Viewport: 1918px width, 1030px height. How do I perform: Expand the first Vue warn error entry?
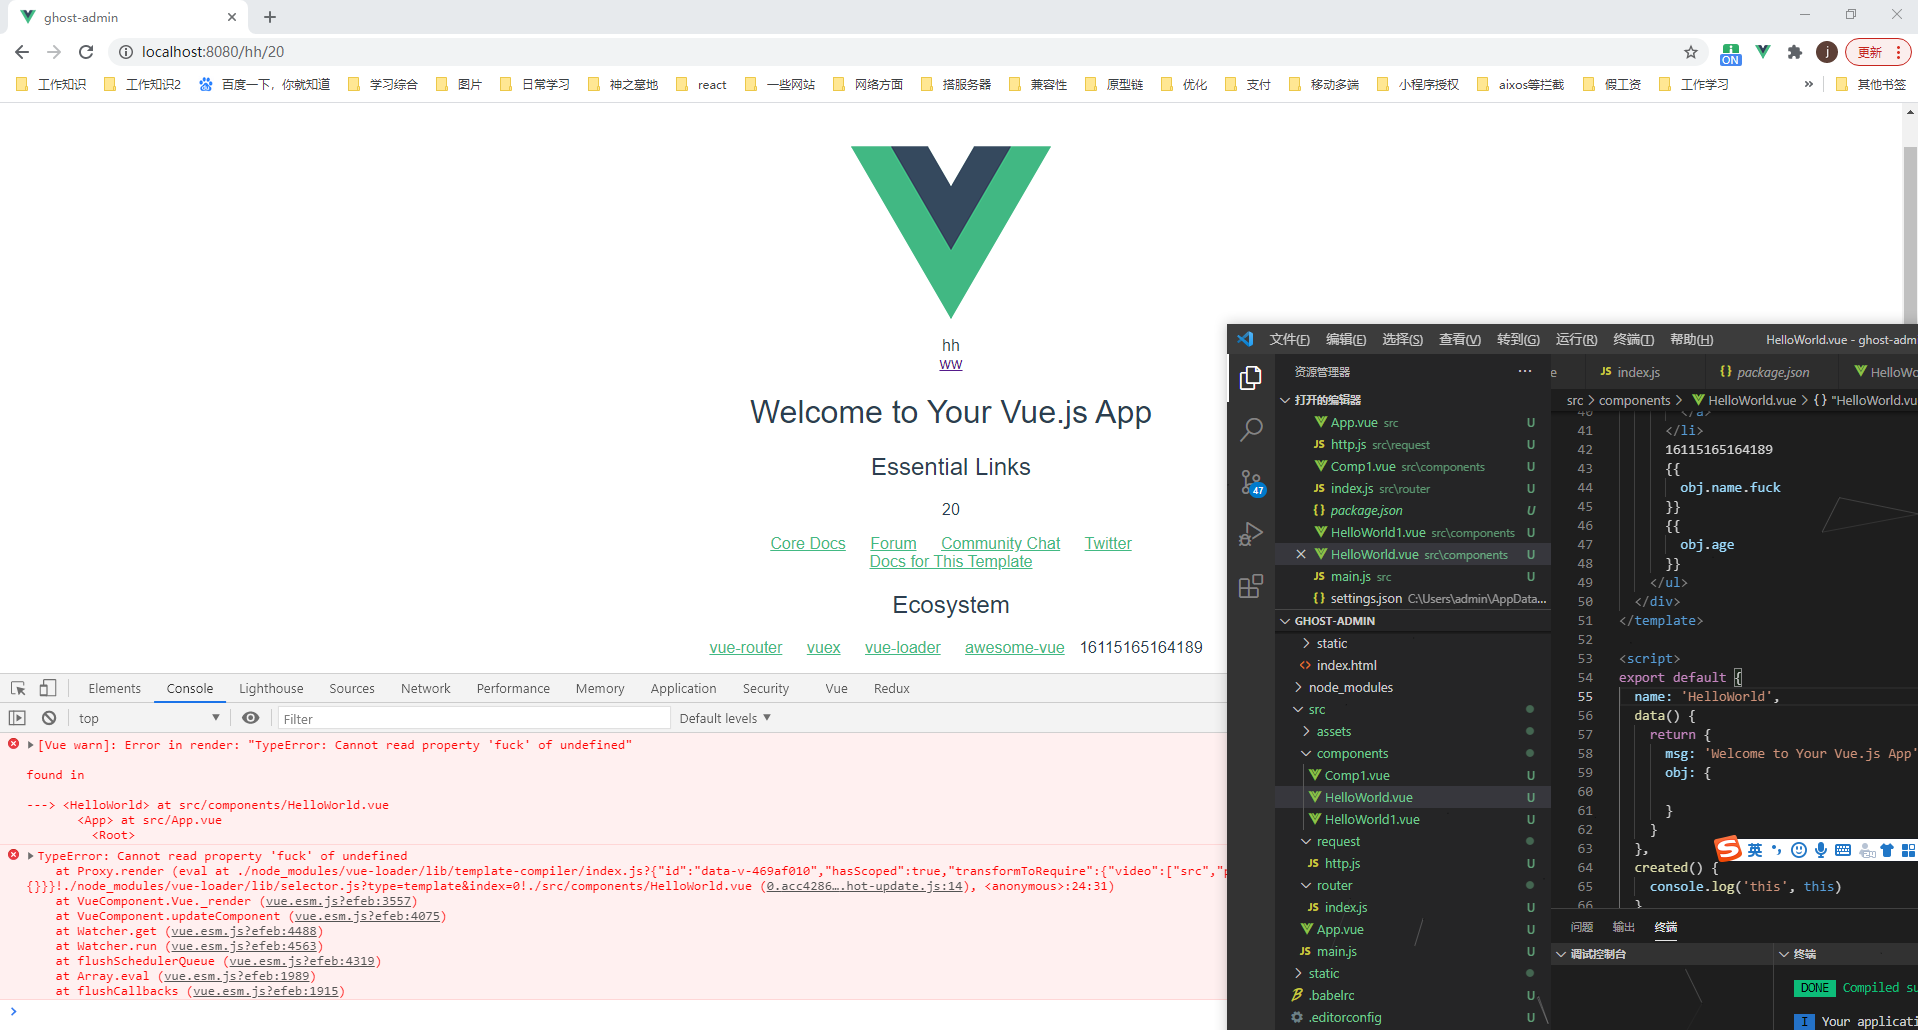pyautogui.click(x=31, y=745)
